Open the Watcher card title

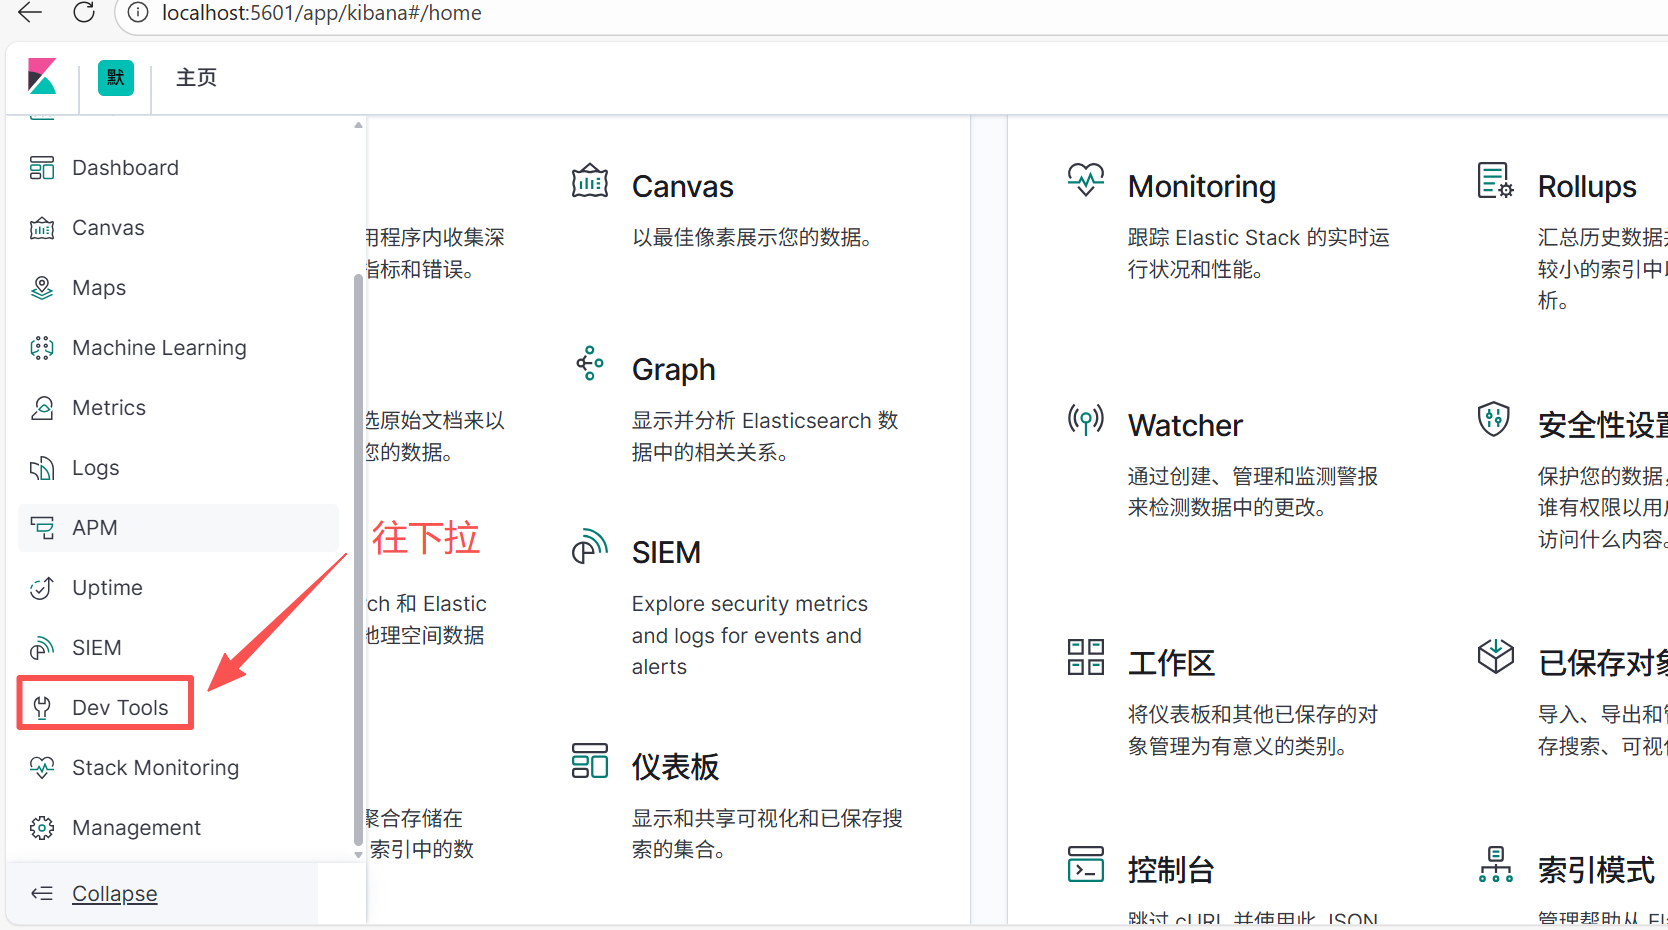[x=1185, y=425]
